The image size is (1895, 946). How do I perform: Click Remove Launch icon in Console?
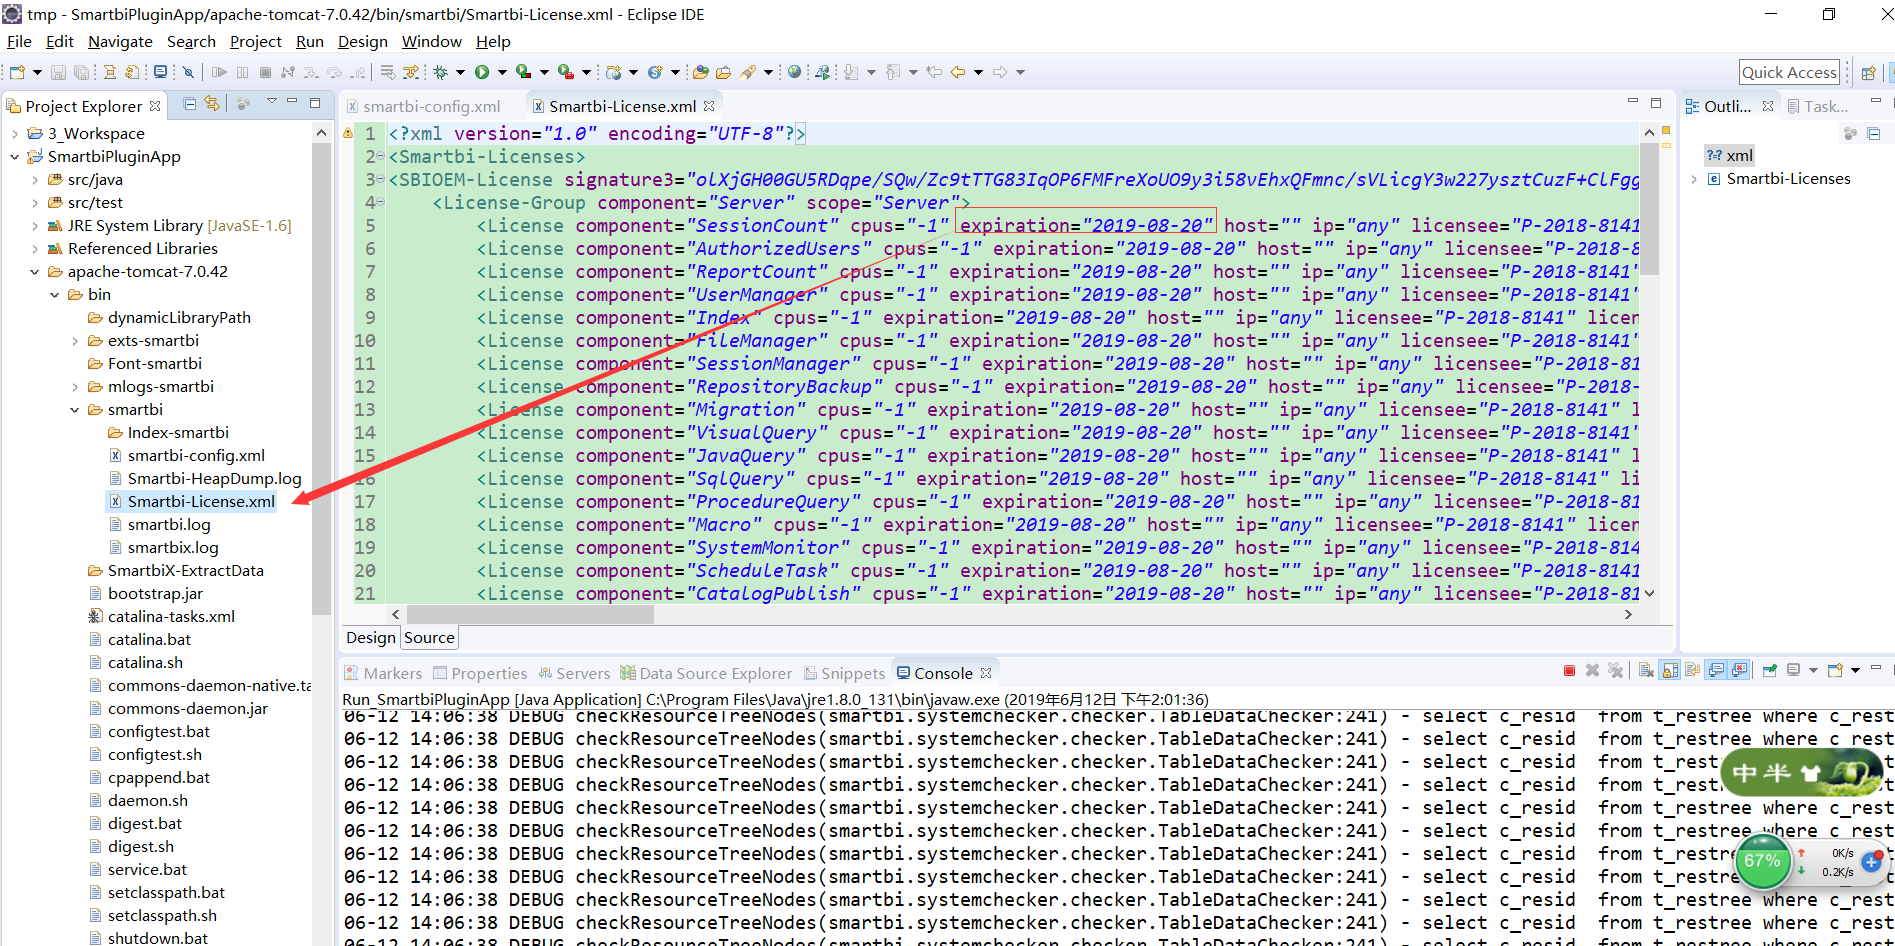1592,670
